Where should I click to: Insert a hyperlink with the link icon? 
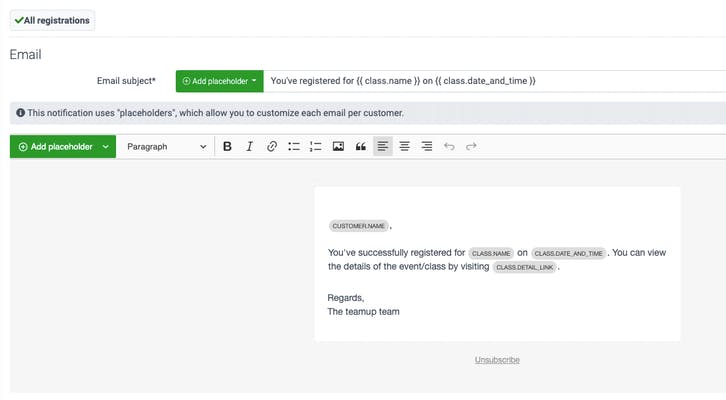coord(272,147)
